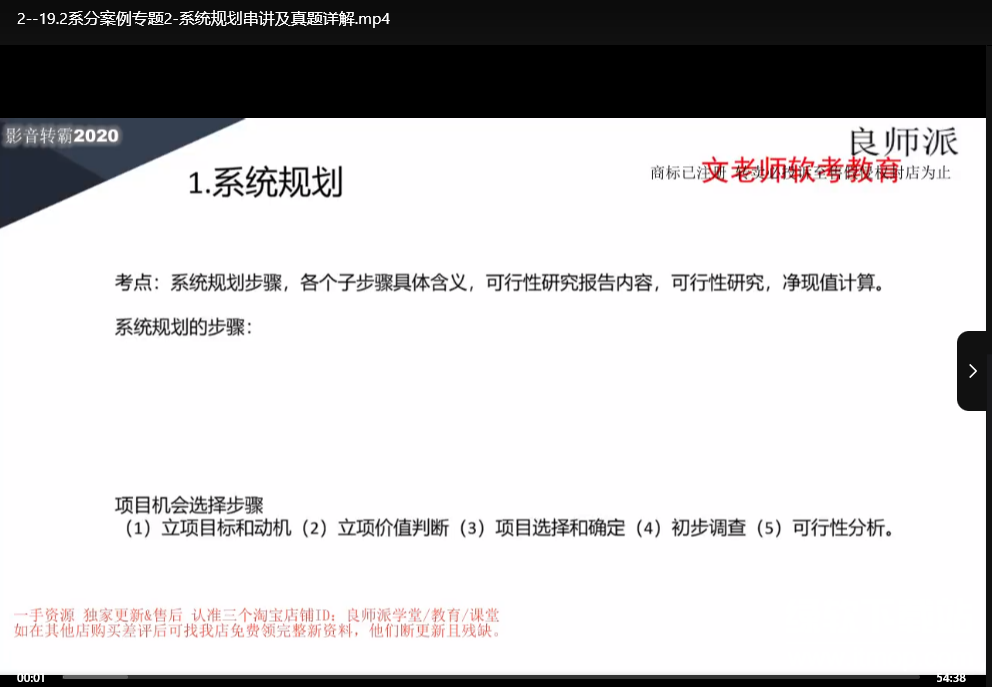992x687 pixels.
Task: Click the red 文老师软考教育 watermark
Action: (801, 169)
